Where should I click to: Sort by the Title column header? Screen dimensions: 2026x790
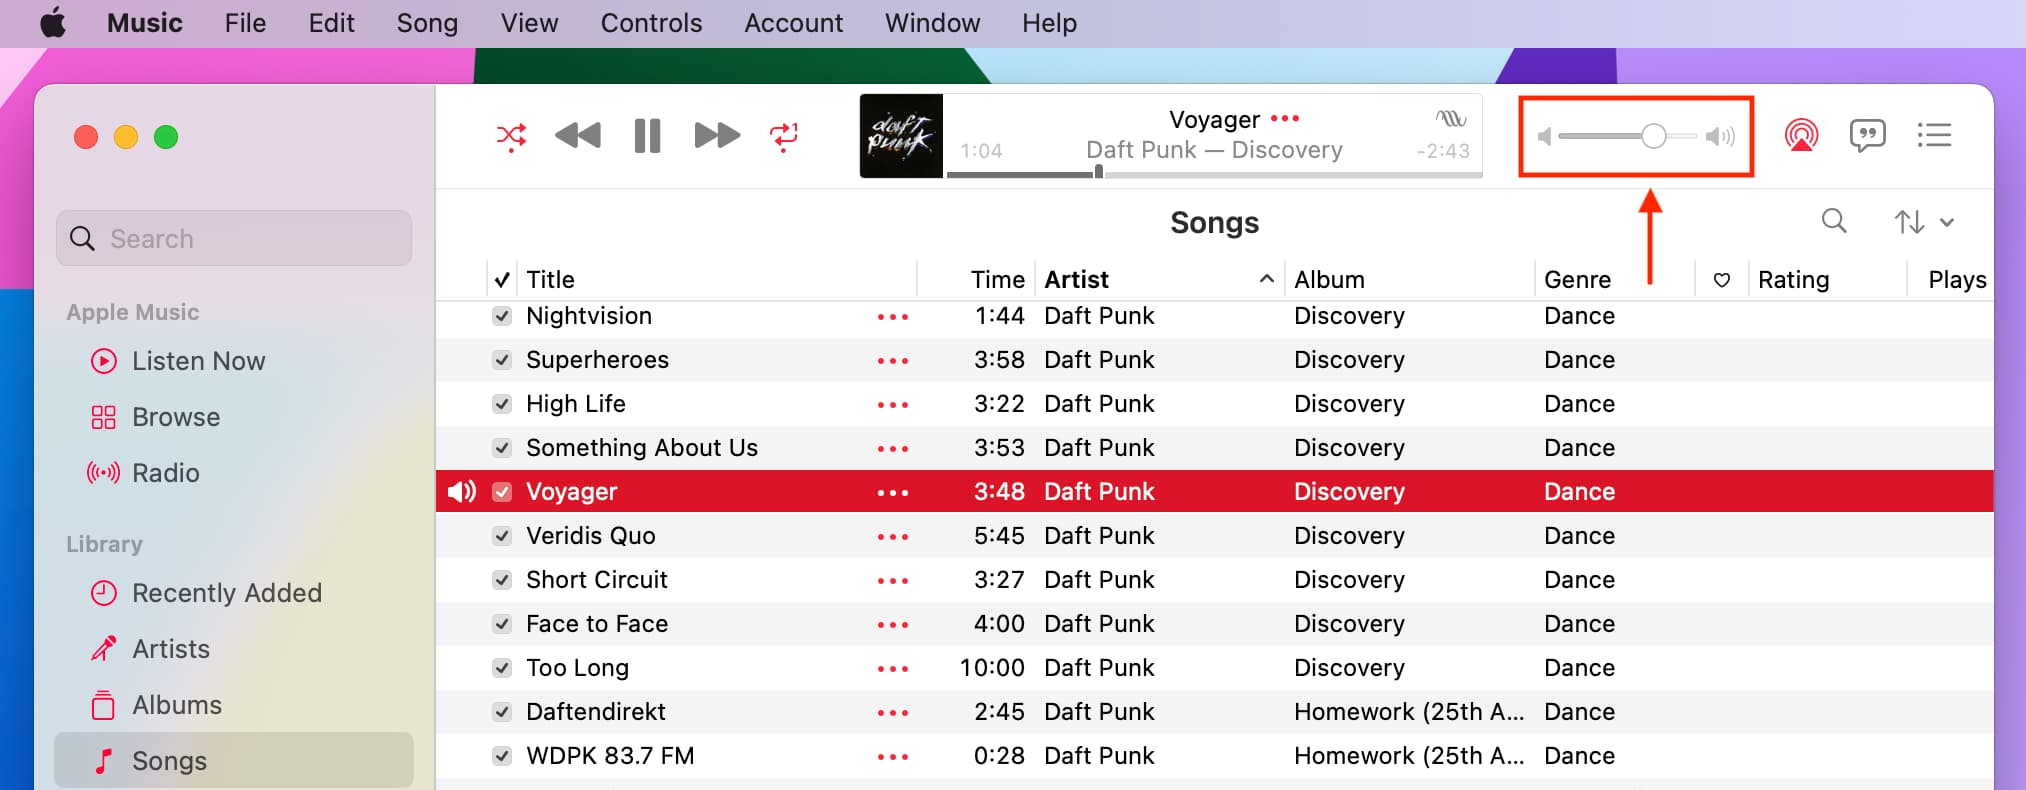[x=718, y=279]
